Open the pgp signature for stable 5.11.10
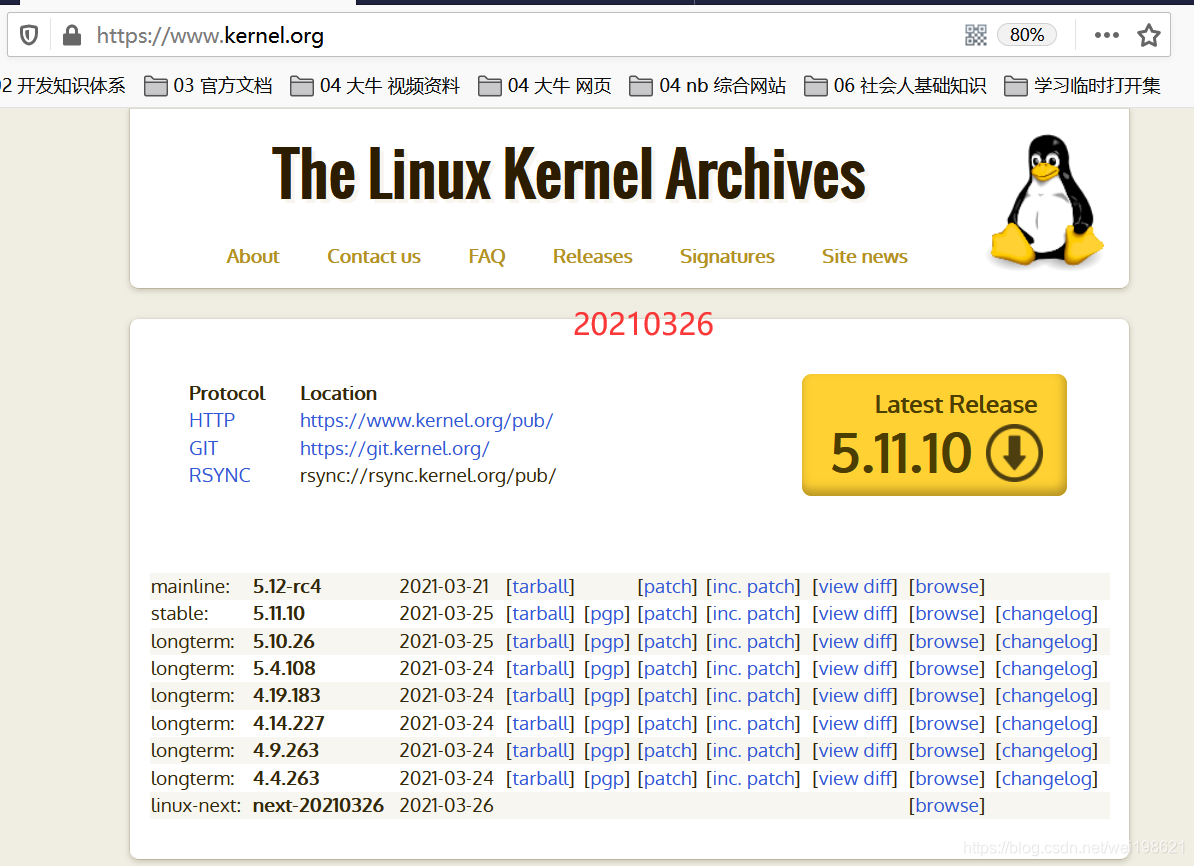Image resolution: width=1194 pixels, height=866 pixels. coord(607,614)
